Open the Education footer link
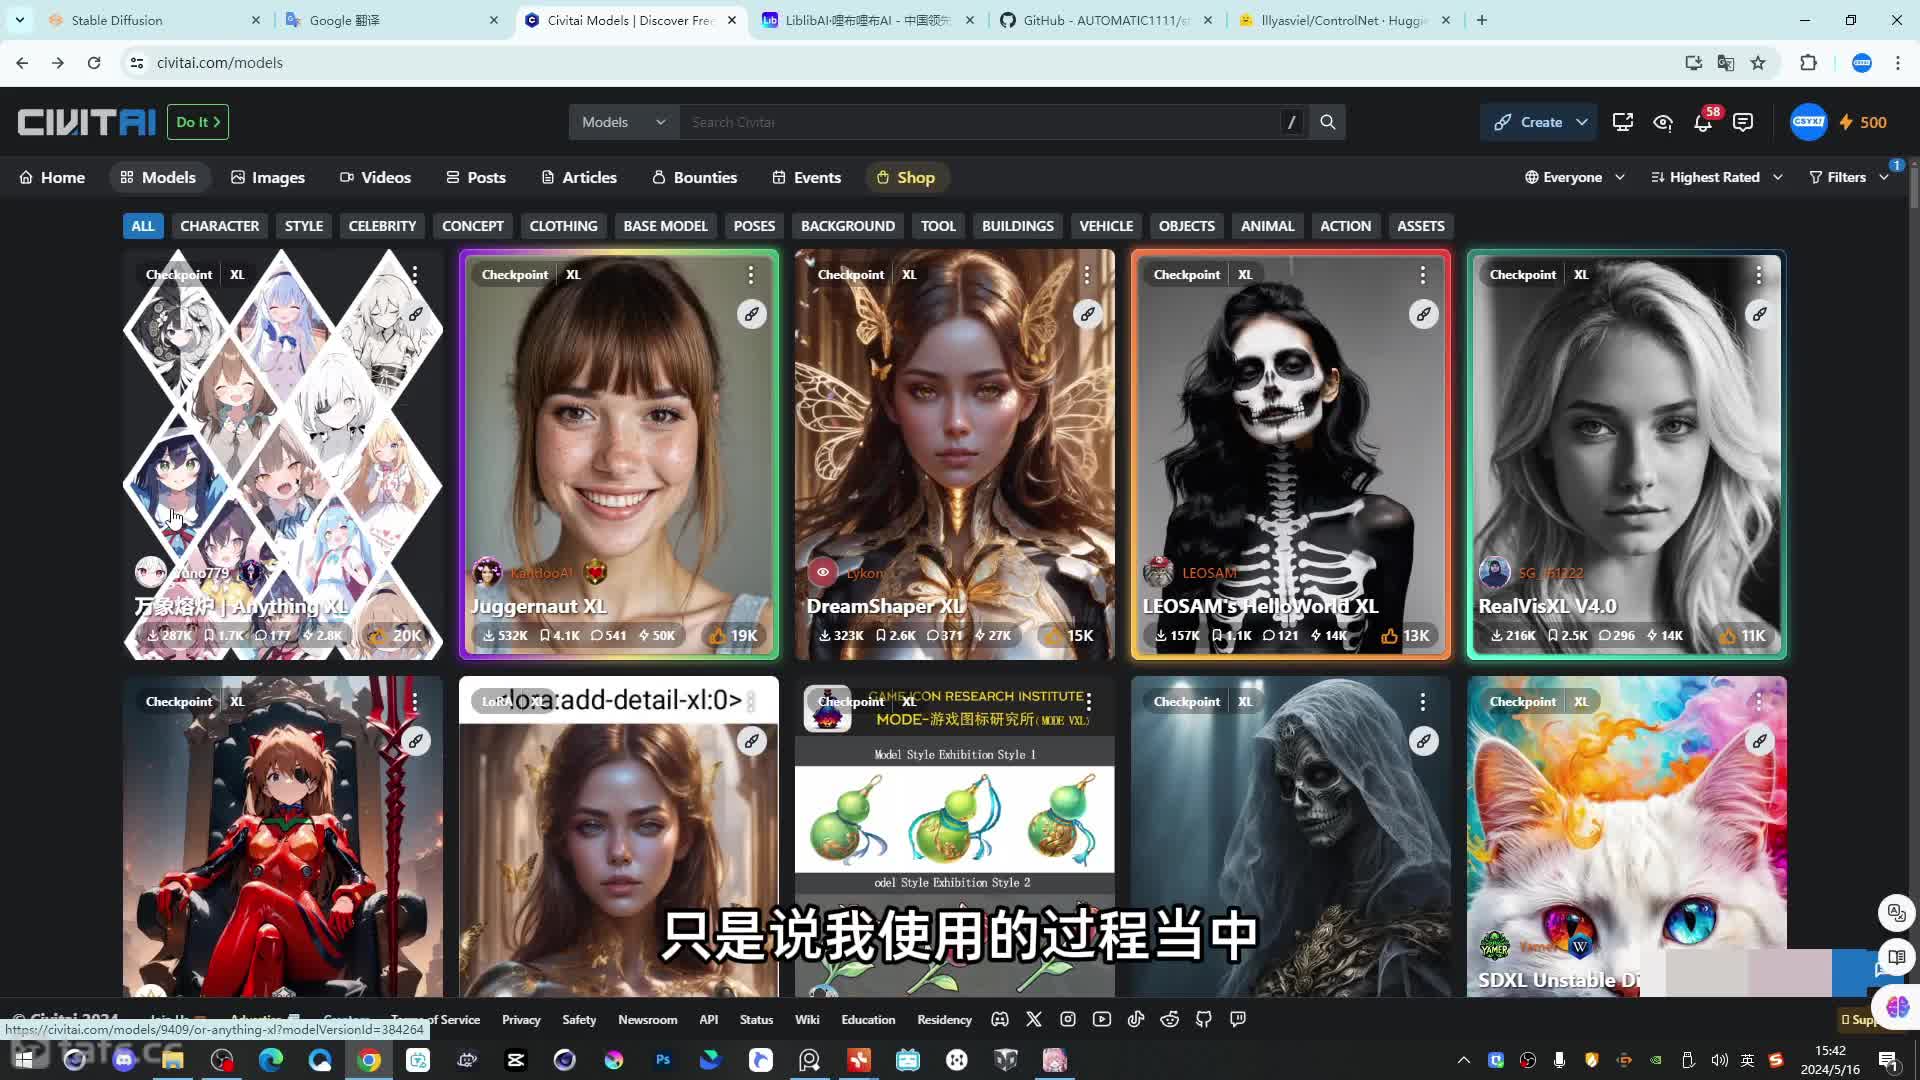The width and height of the screenshot is (1920, 1080). click(868, 1019)
